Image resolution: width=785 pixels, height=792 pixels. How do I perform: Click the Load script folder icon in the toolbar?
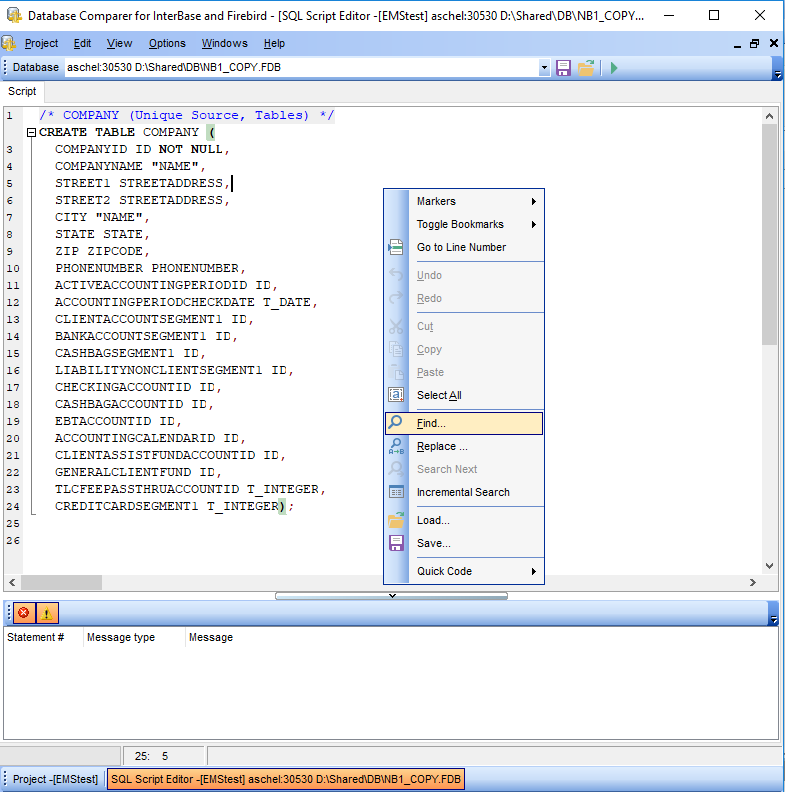point(586,67)
